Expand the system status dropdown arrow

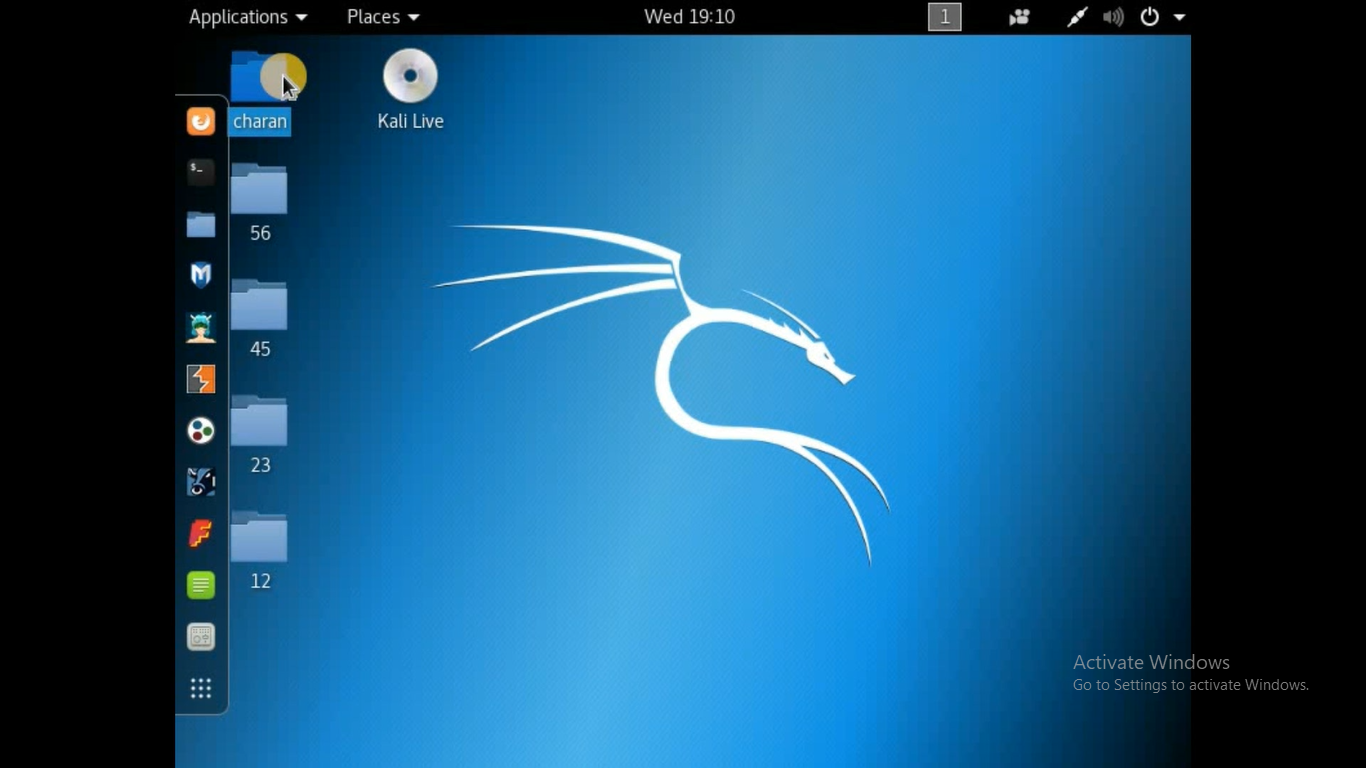[x=1179, y=16]
